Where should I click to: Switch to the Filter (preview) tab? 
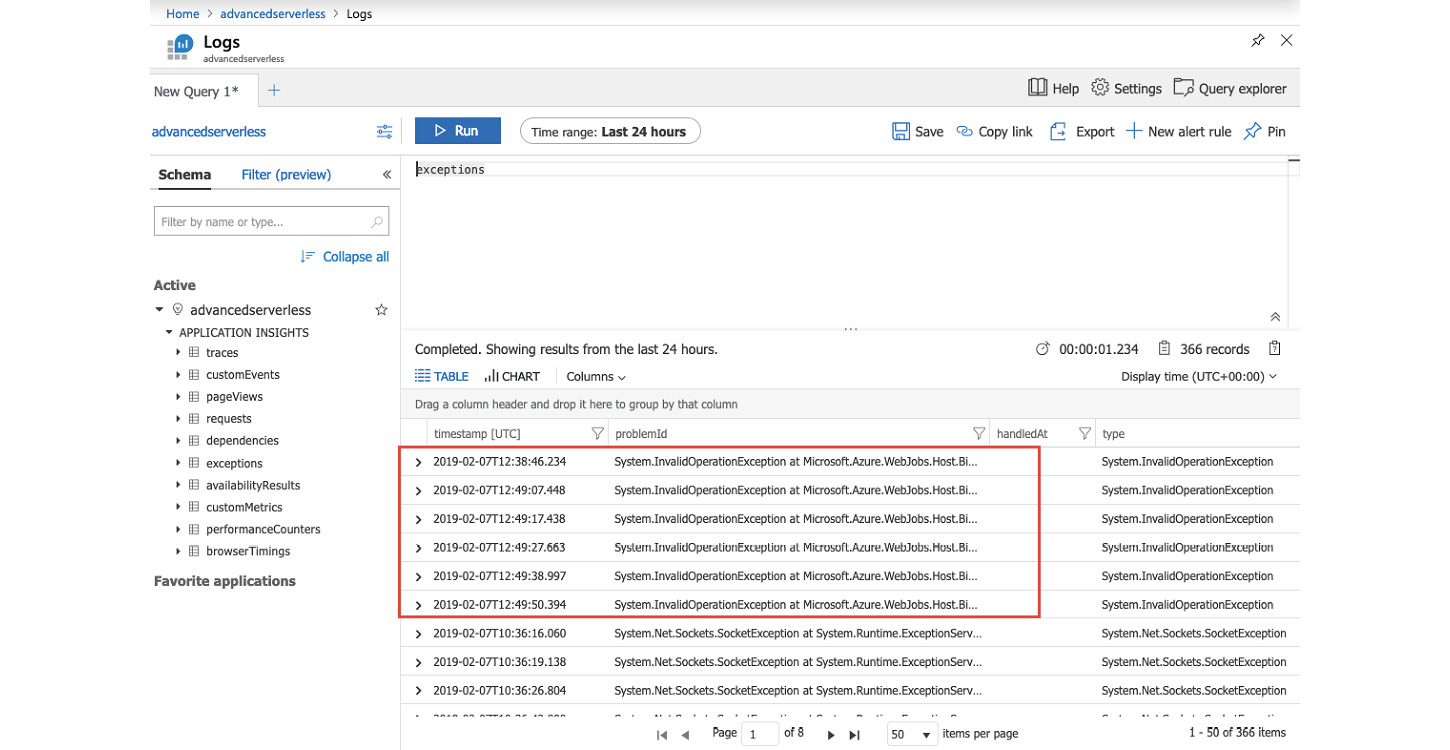tap(286, 174)
